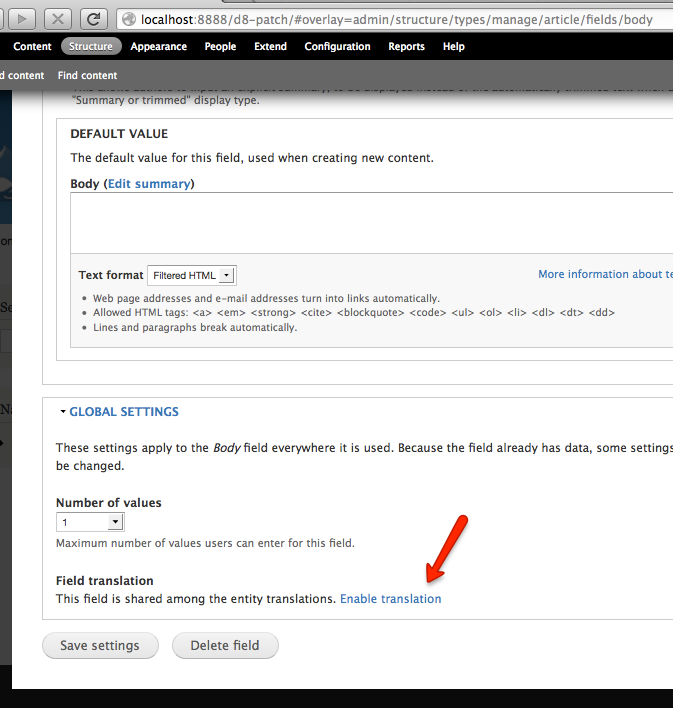The width and height of the screenshot is (673, 708).
Task: Open More information about text formats link
Action: pyautogui.click(x=605, y=274)
